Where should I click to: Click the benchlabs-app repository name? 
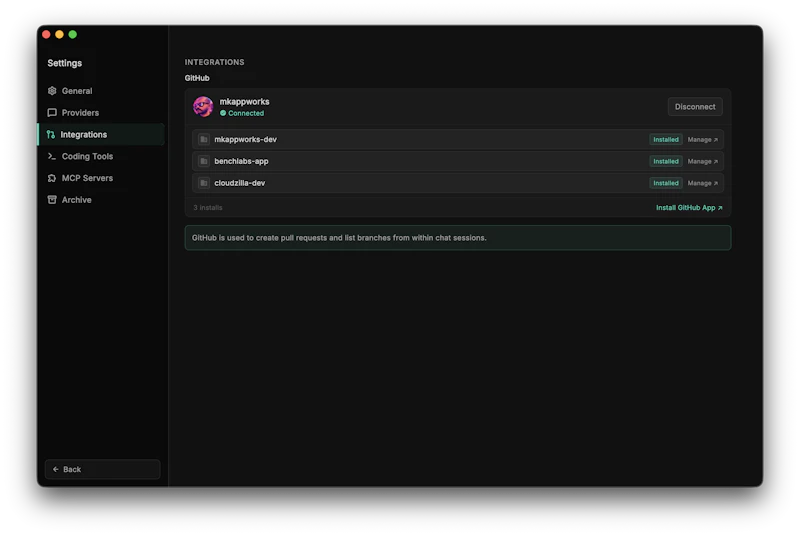click(241, 161)
